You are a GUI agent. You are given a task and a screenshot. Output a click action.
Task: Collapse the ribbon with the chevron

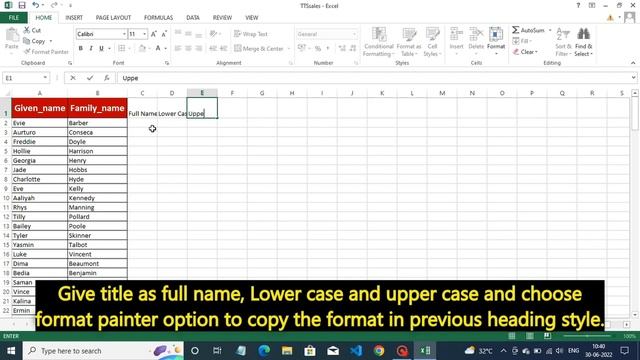click(x=633, y=63)
